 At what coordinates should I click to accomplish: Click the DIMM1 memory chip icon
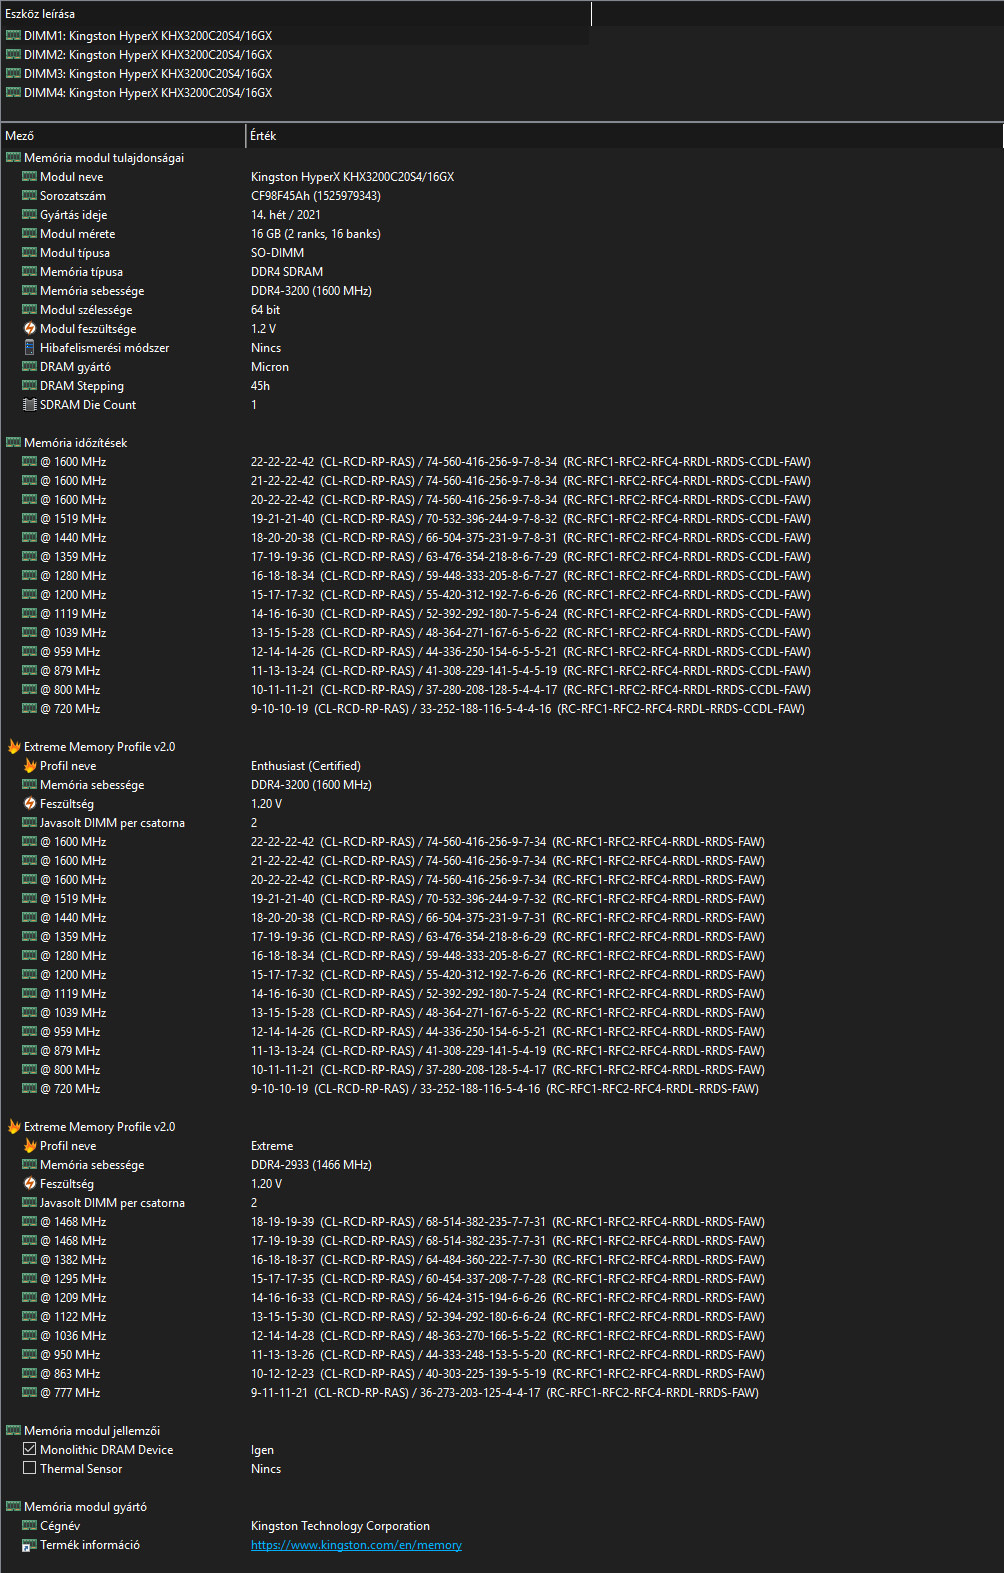pos(13,35)
